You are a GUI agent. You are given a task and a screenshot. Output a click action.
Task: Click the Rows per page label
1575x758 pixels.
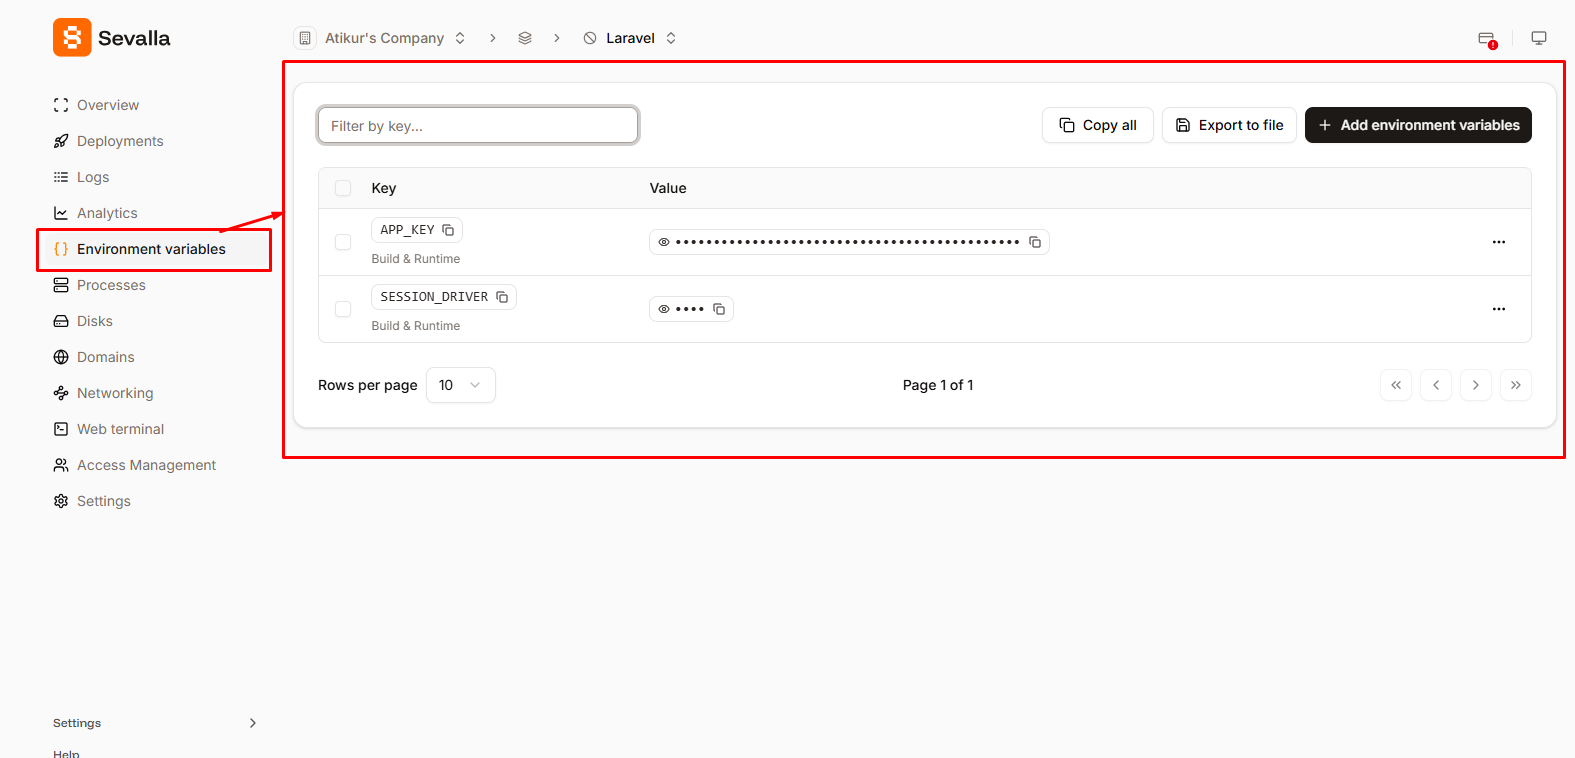coord(368,385)
